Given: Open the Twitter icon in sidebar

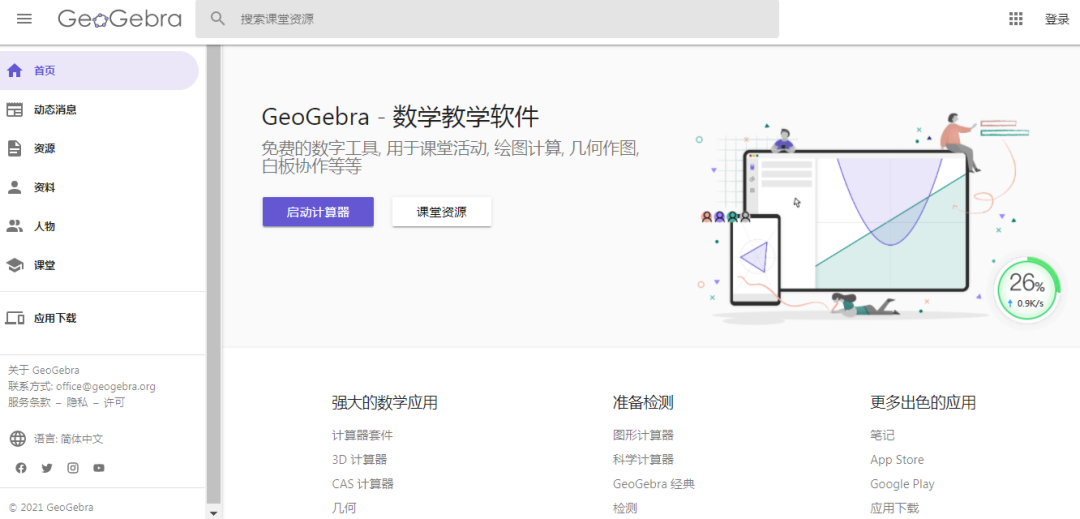Looking at the screenshot, I should 47,468.
